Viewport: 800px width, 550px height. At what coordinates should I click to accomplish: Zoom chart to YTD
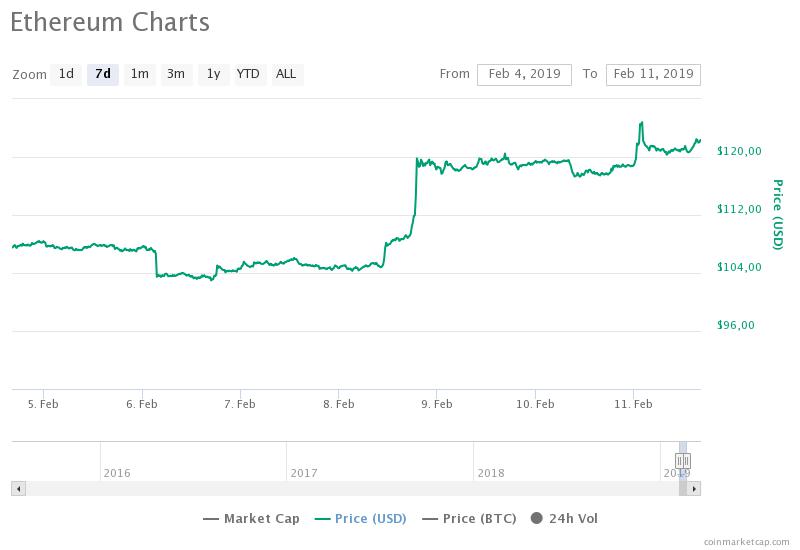pyautogui.click(x=248, y=74)
